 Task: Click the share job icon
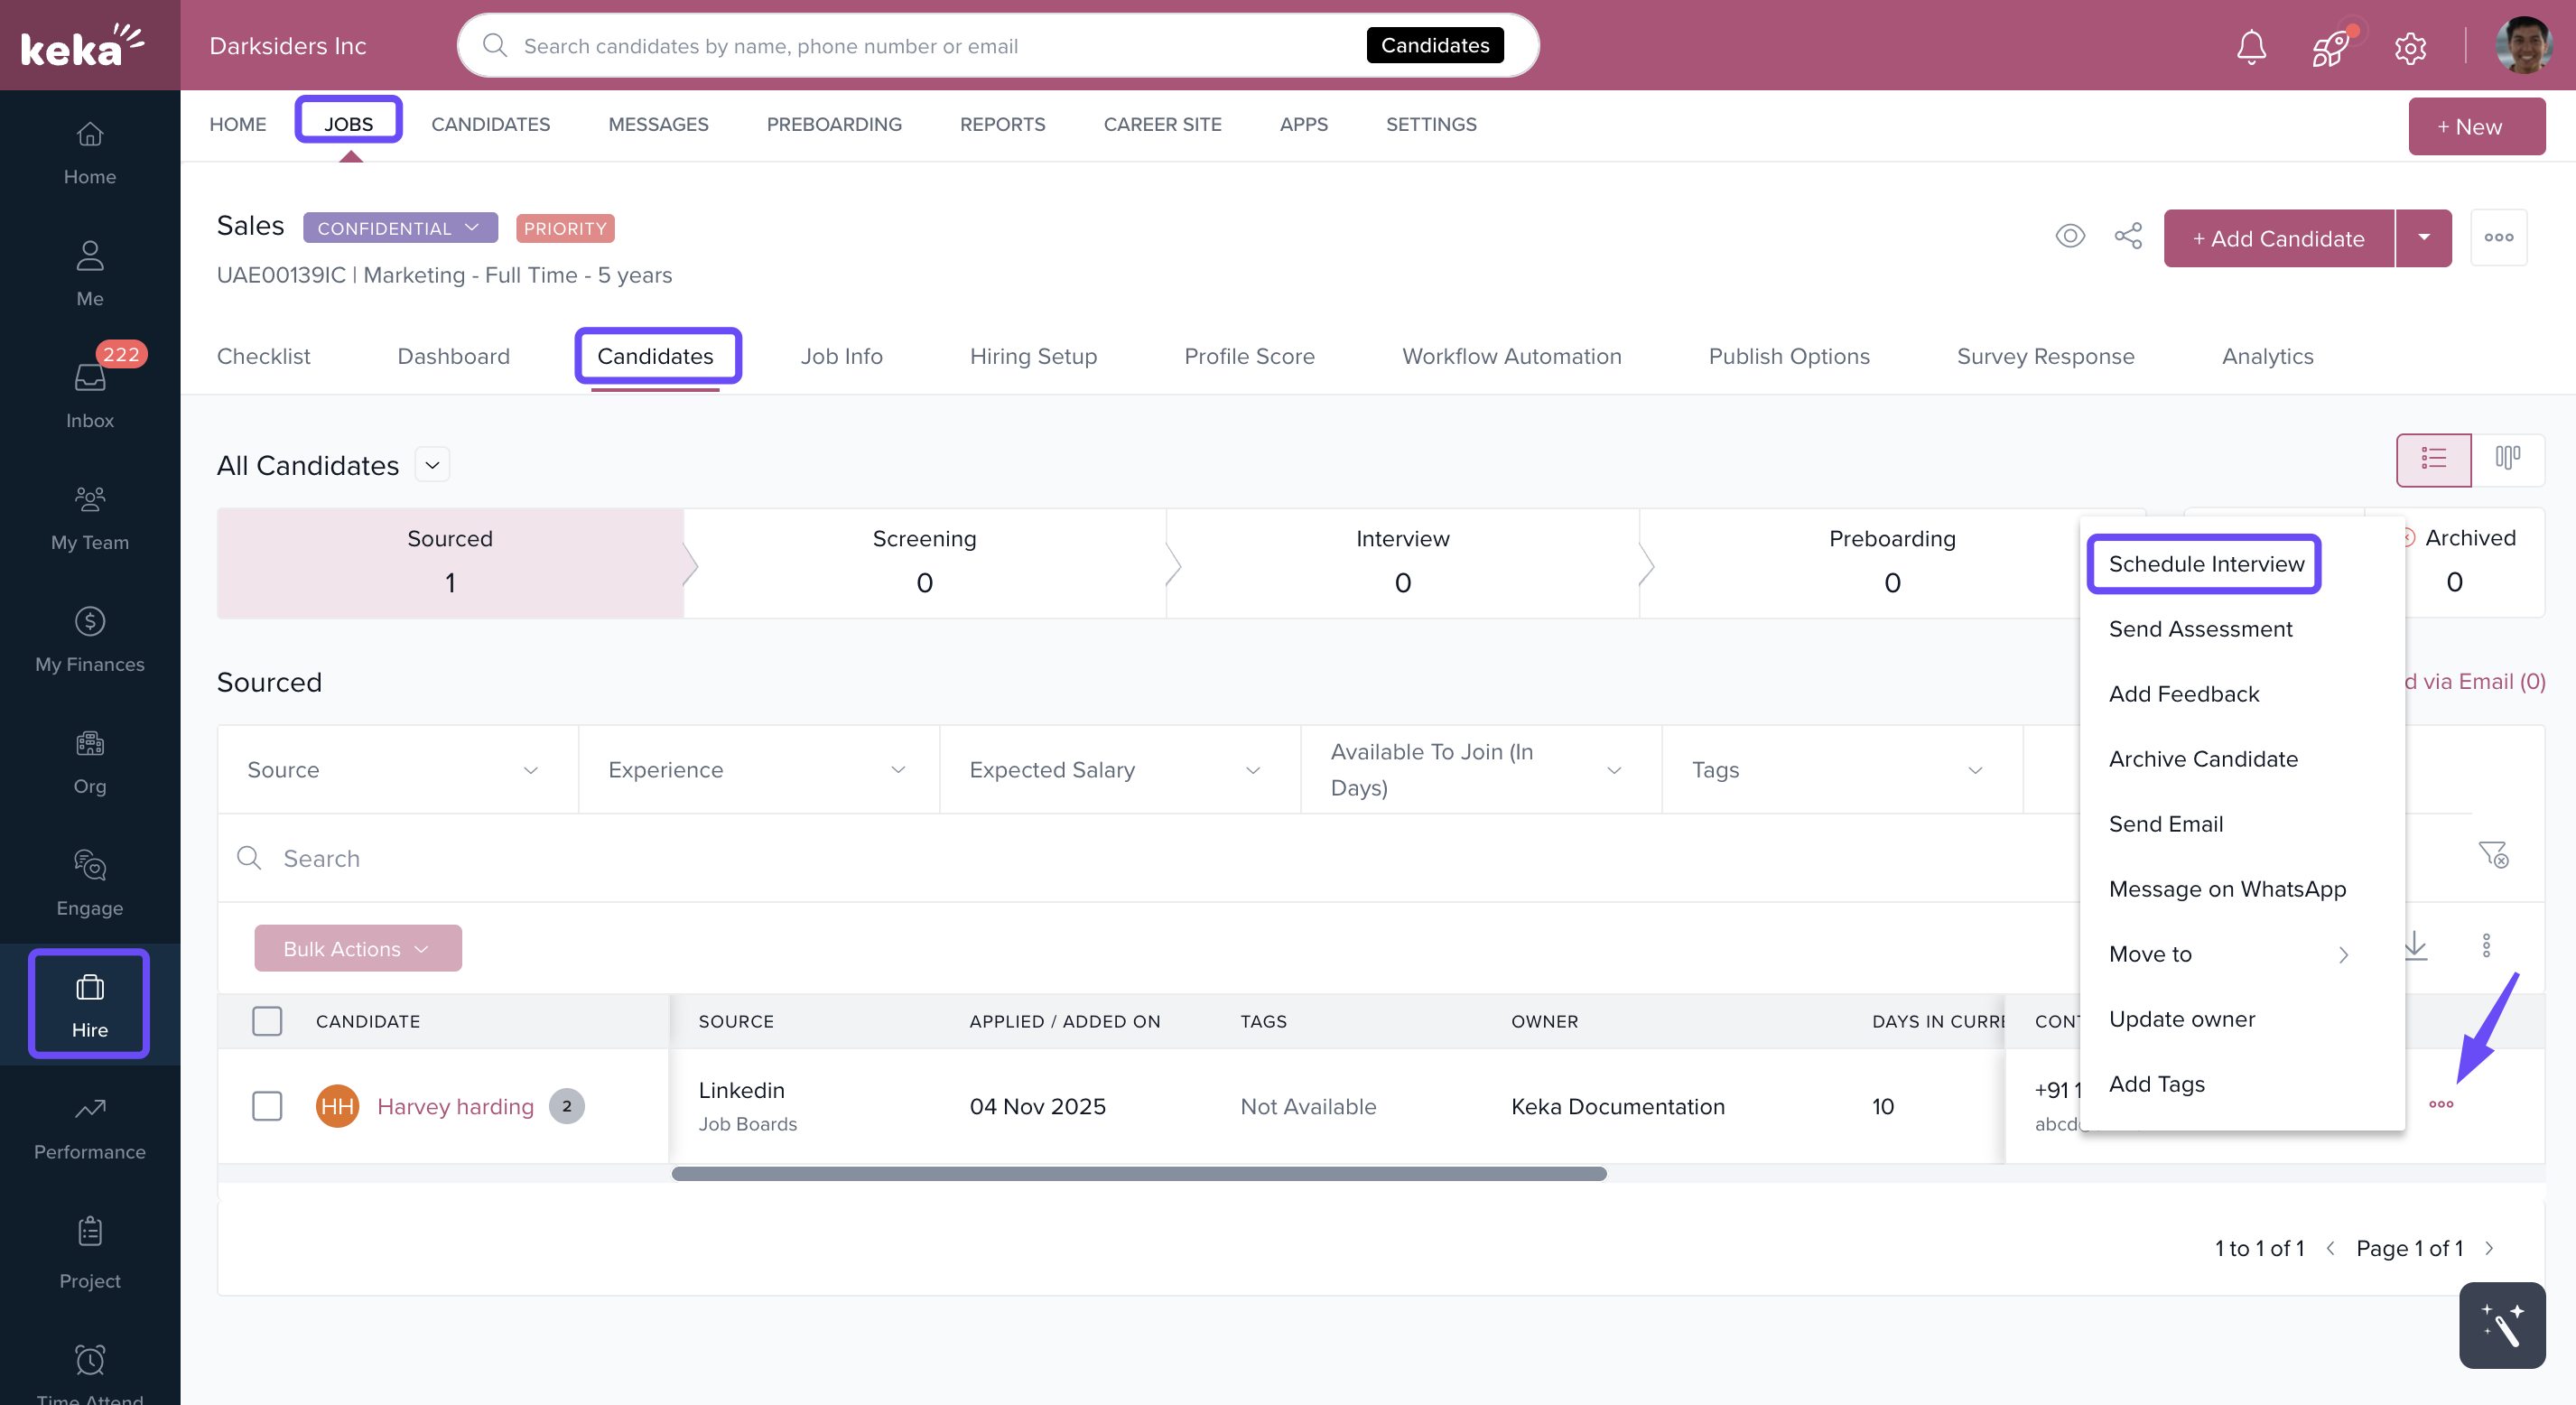pos(2128,236)
